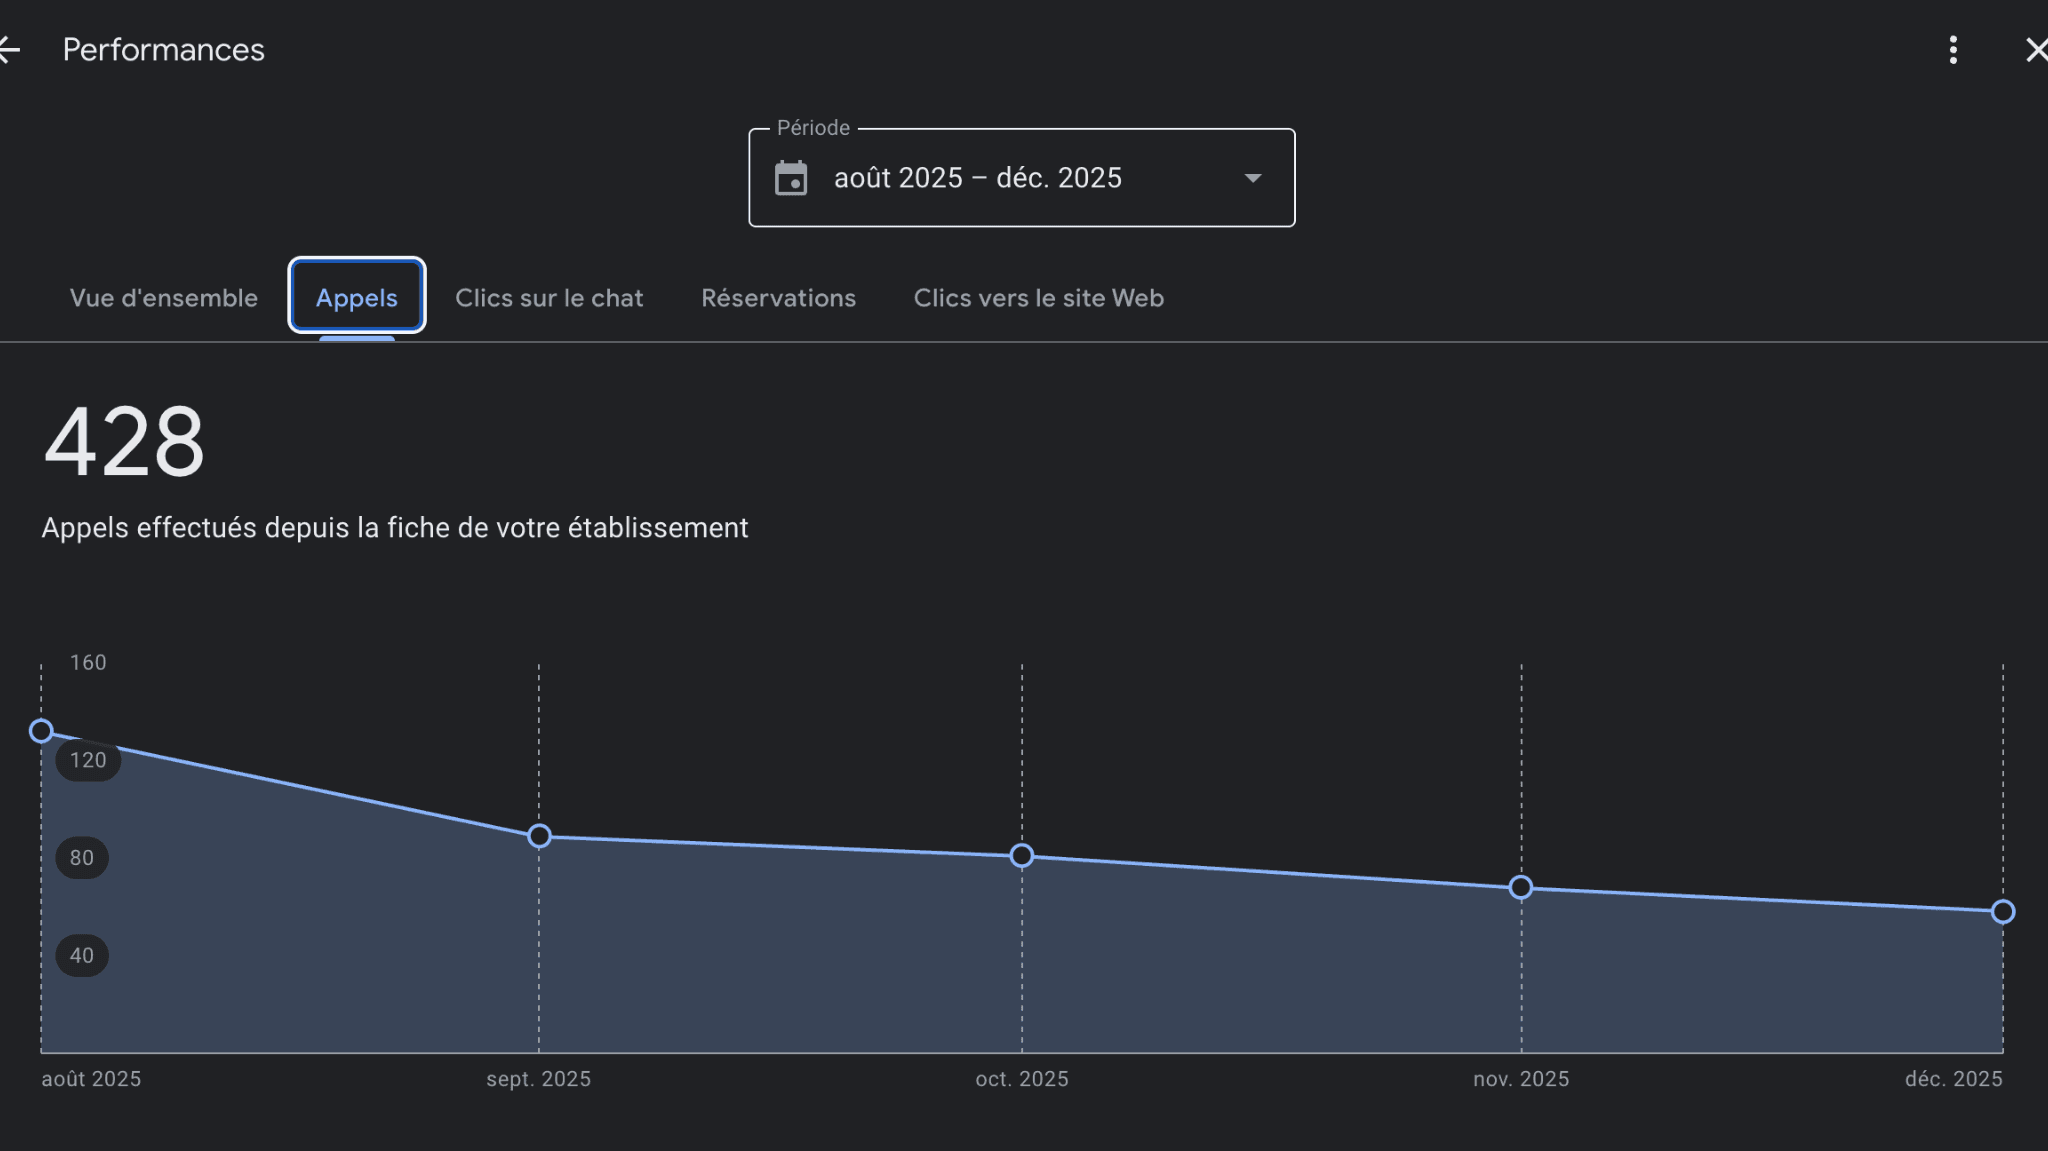This screenshot has height=1151, width=2048.
Task: Select the Appels tab
Action: coord(357,298)
